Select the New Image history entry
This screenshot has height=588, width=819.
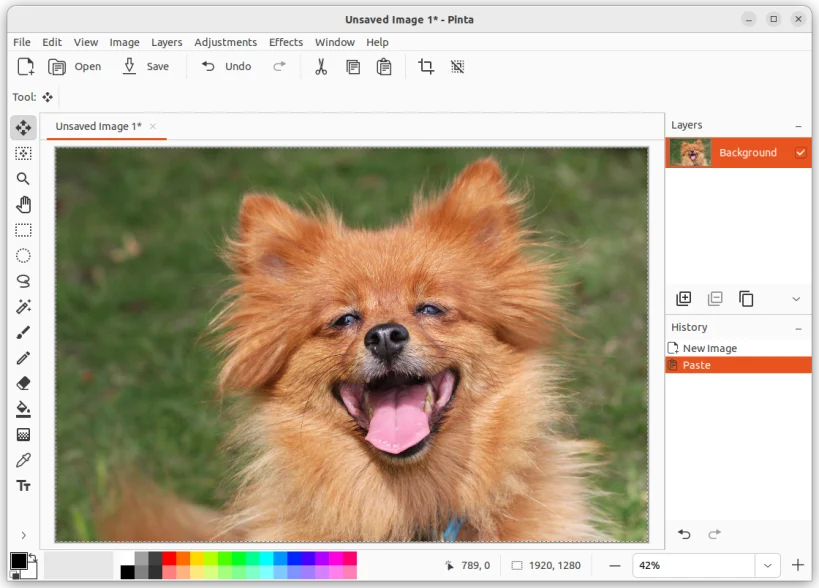tap(709, 348)
